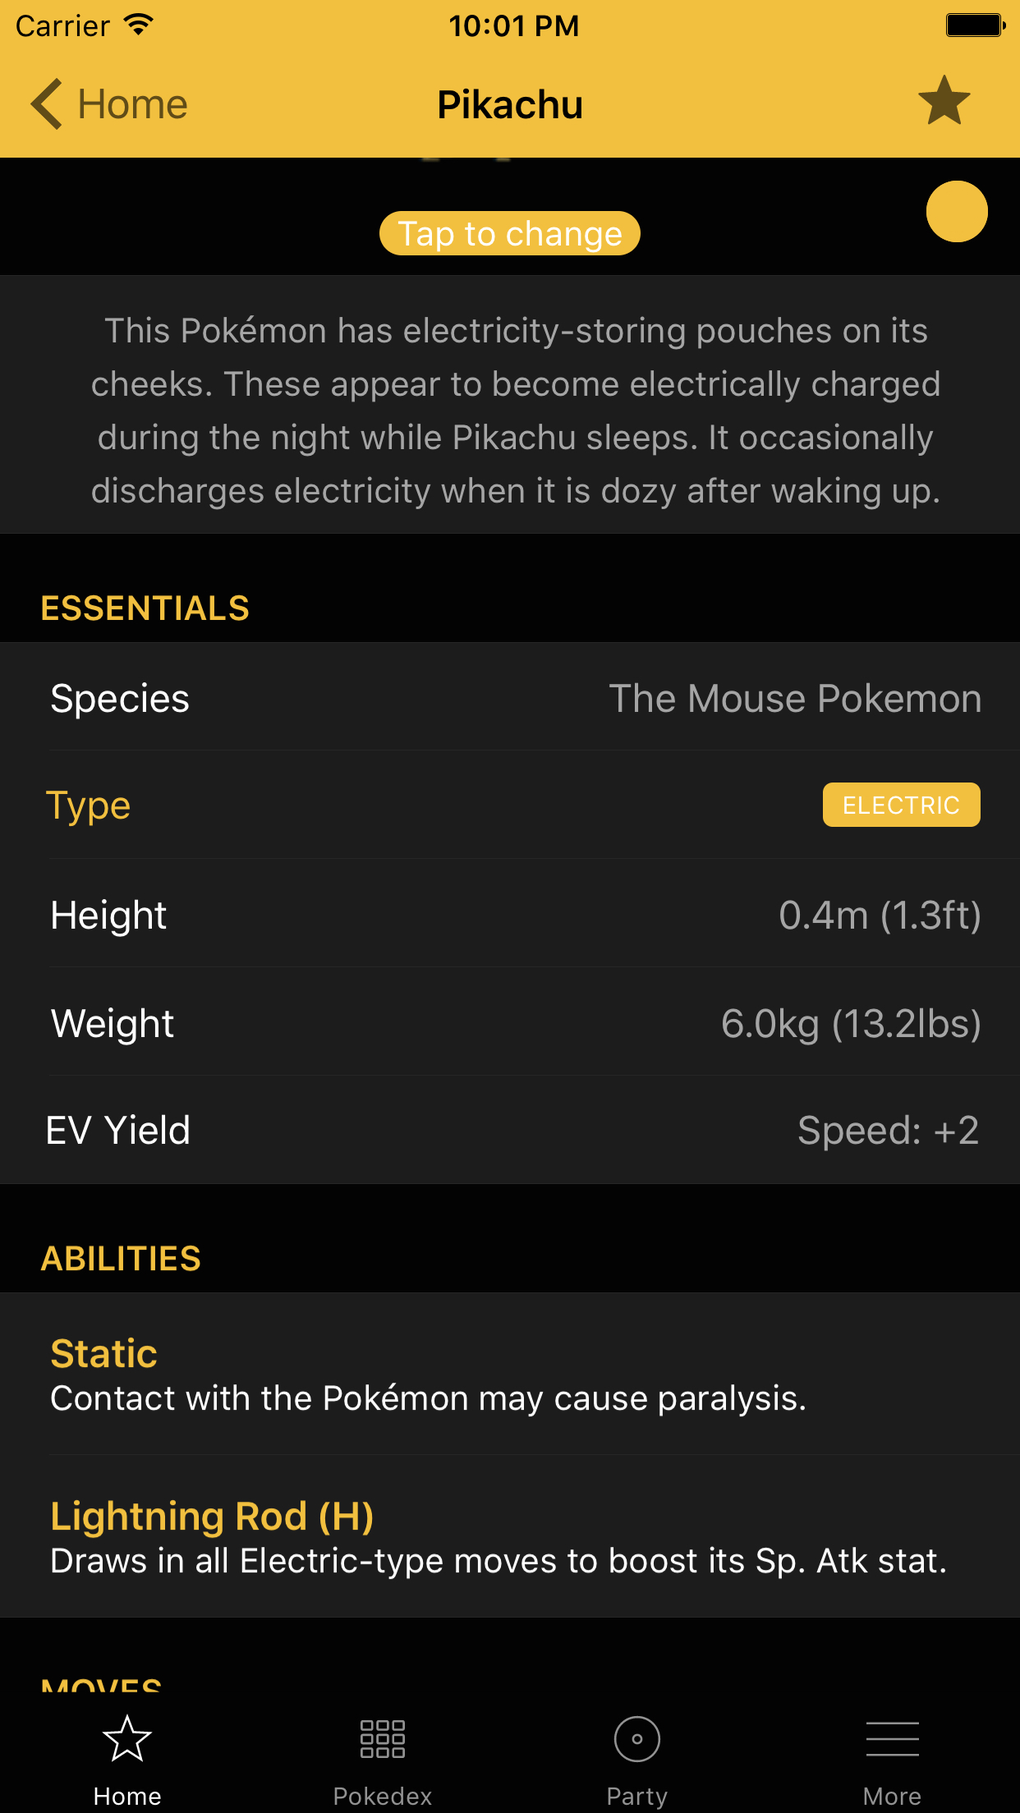
Task: Select the Lightning Rod (H) ability
Action: point(510,1536)
